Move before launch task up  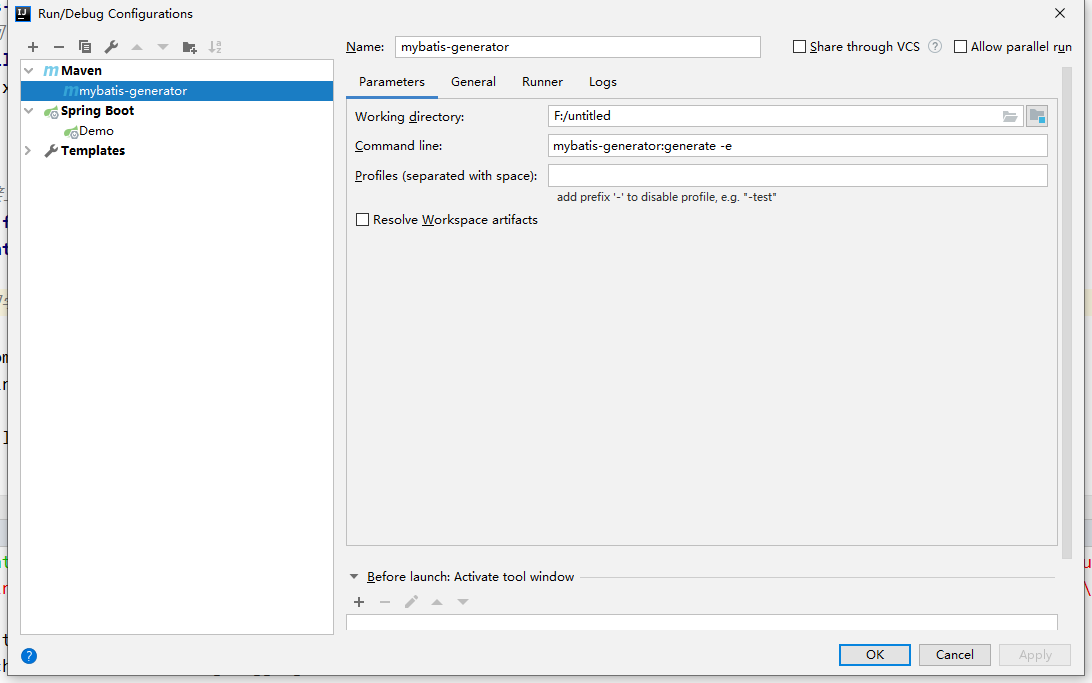(x=437, y=602)
